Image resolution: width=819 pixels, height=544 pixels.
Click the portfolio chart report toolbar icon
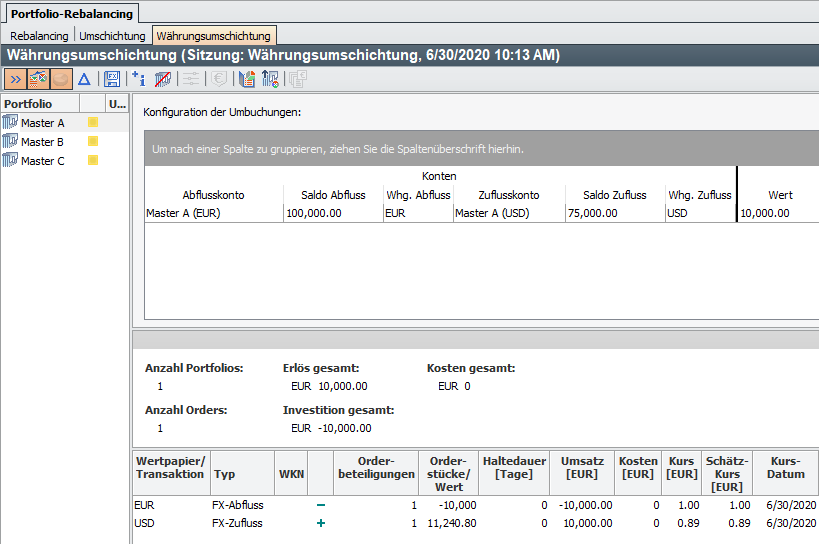[247, 79]
